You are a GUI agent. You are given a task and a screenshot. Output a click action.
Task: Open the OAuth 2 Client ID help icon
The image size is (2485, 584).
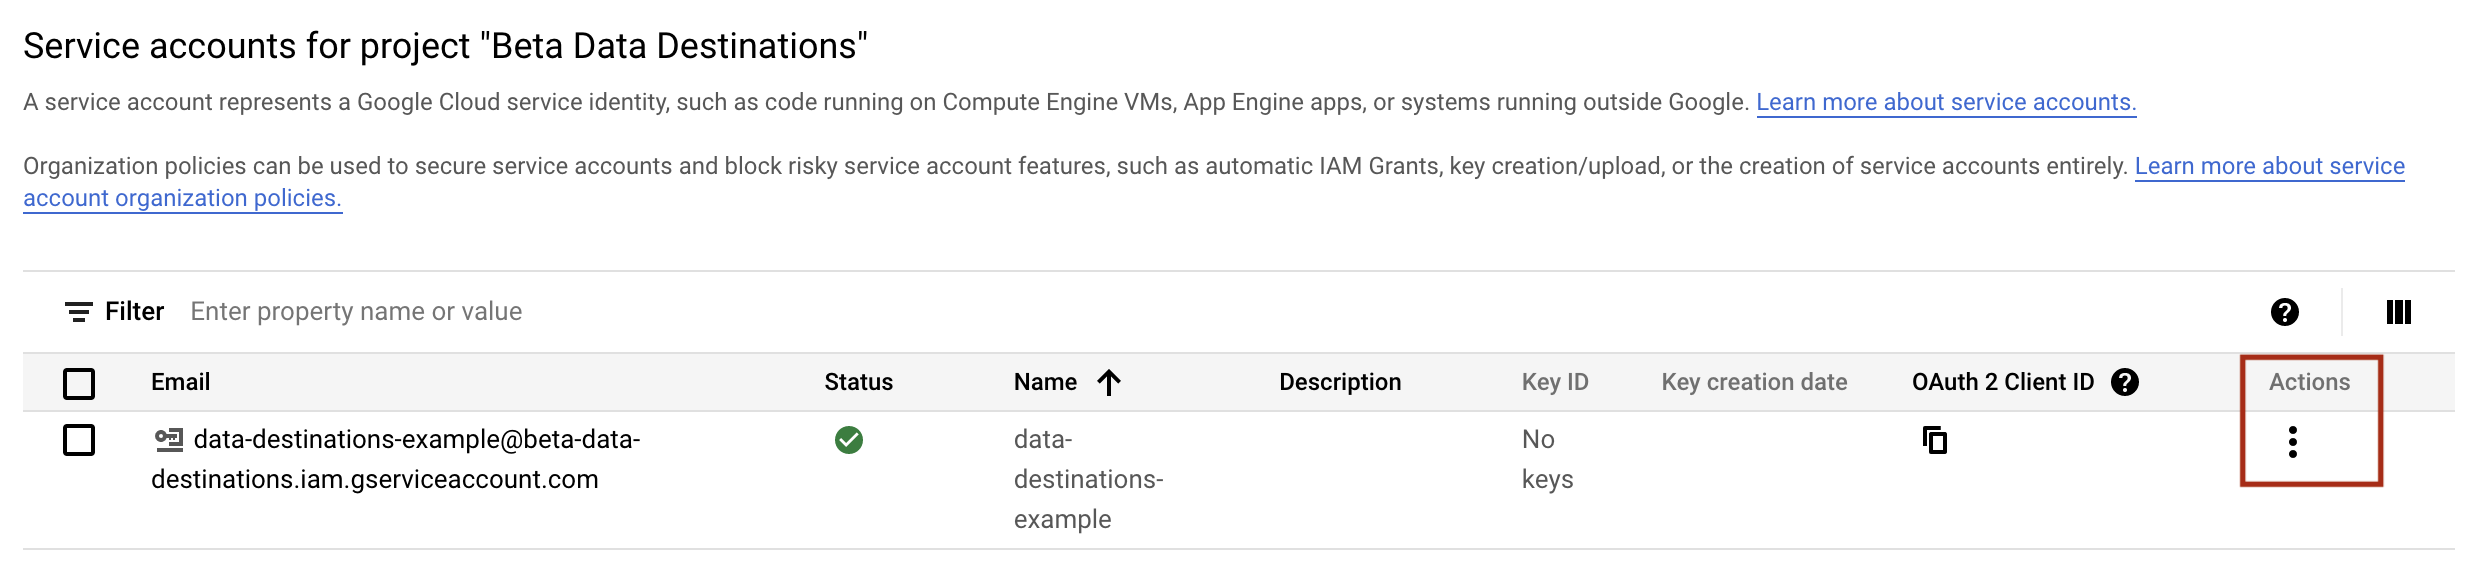click(2125, 382)
